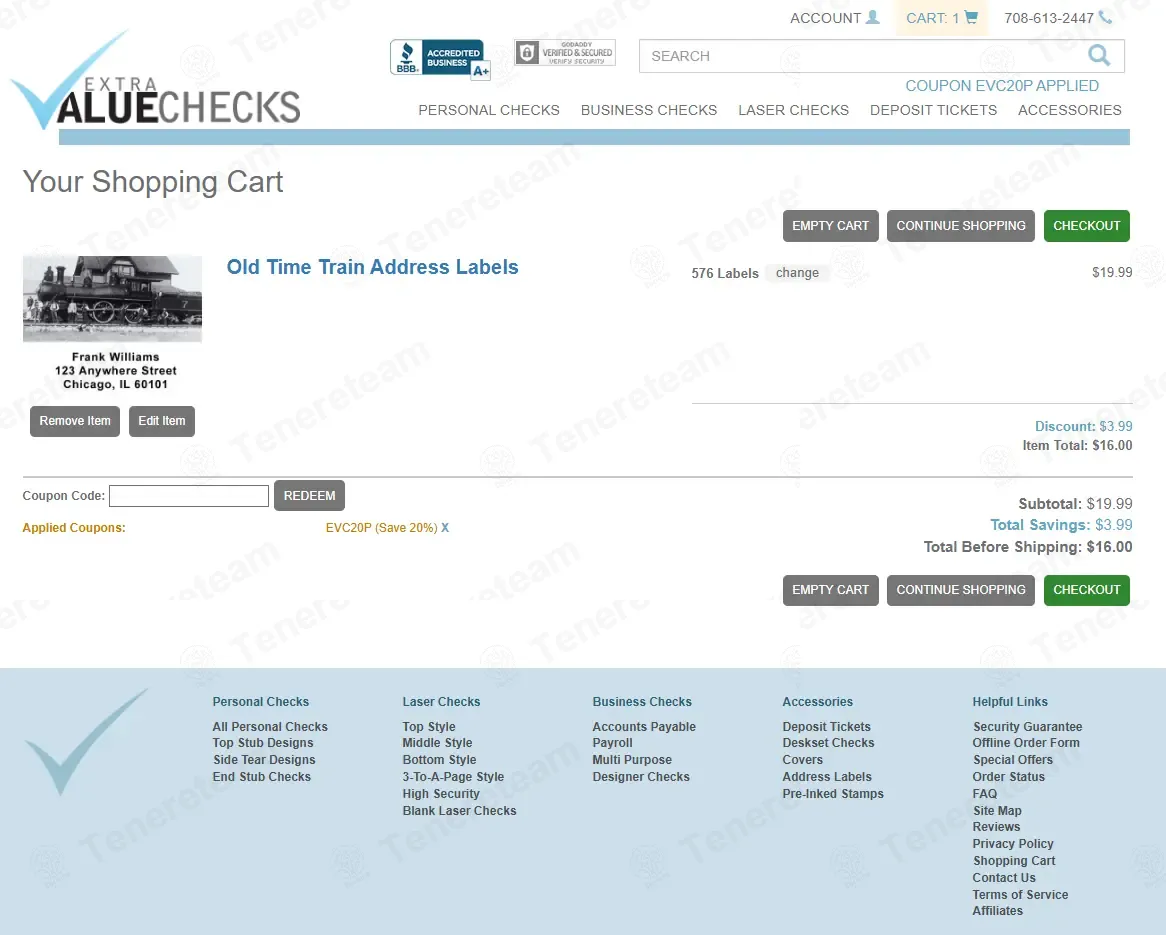The width and height of the screenshot is (1166, 935).
Task: Open the BBB Accredited Business badge
Action: 440,58
